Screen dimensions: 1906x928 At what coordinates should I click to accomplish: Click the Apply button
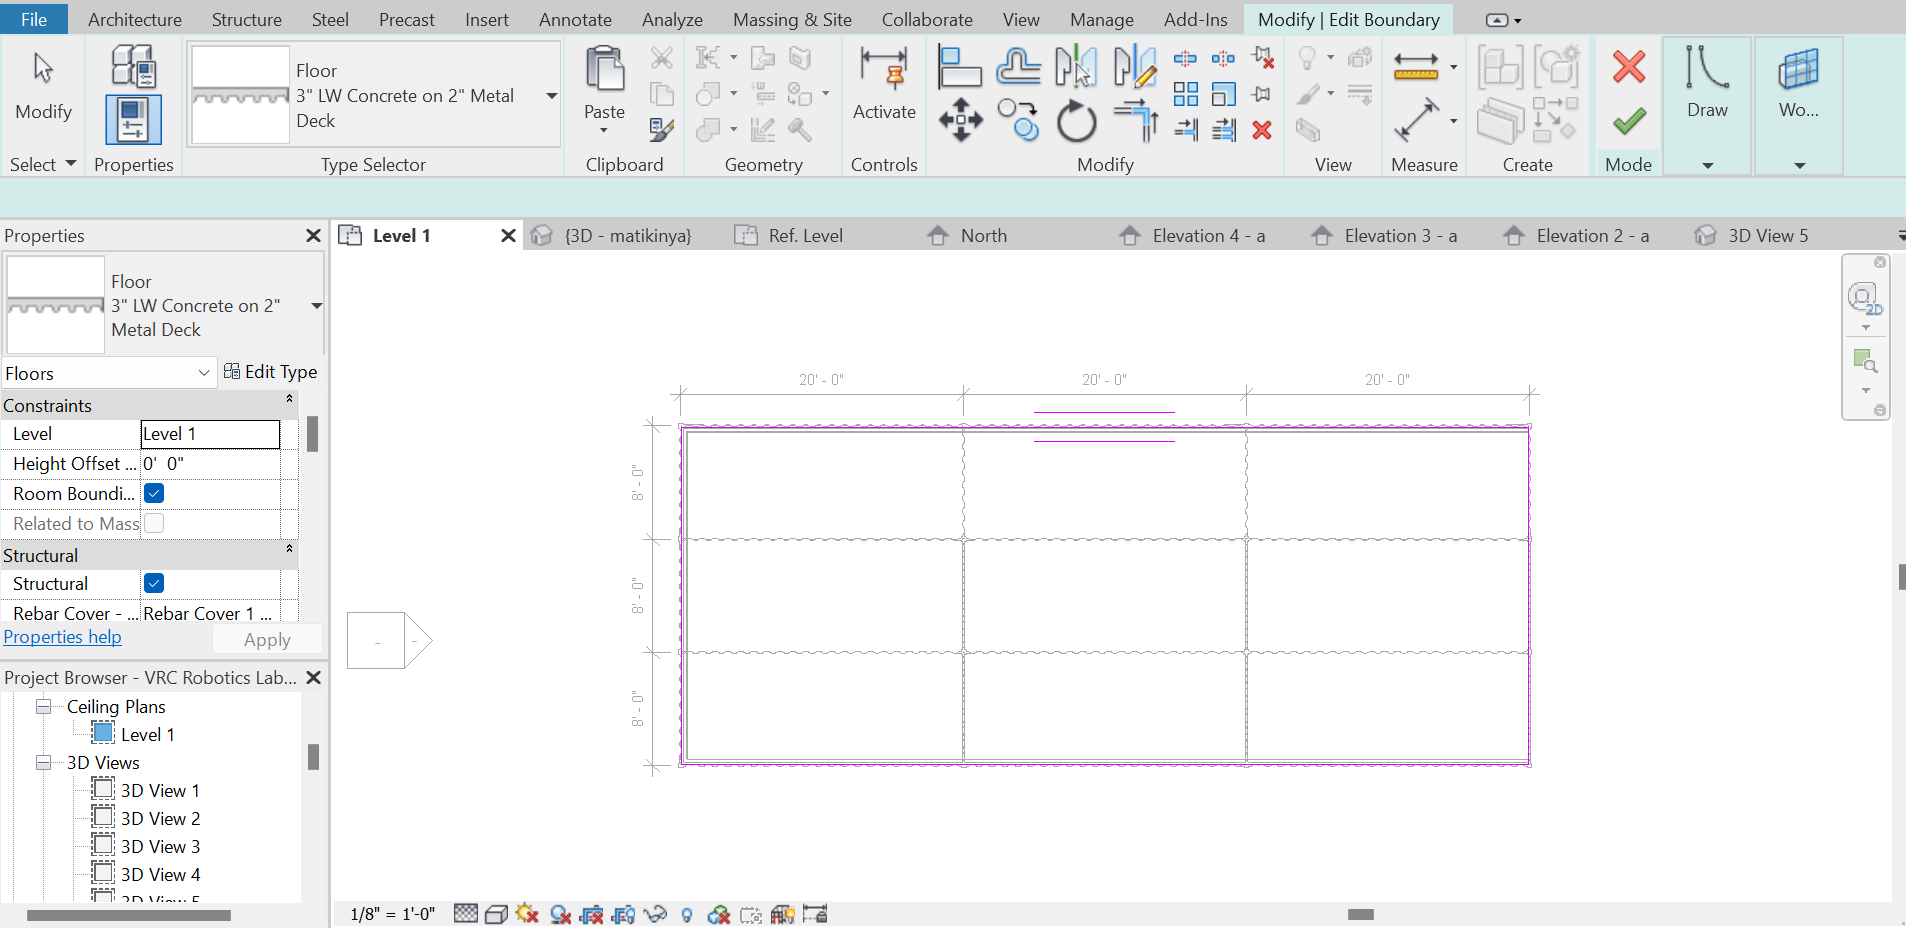pos(267,640)
